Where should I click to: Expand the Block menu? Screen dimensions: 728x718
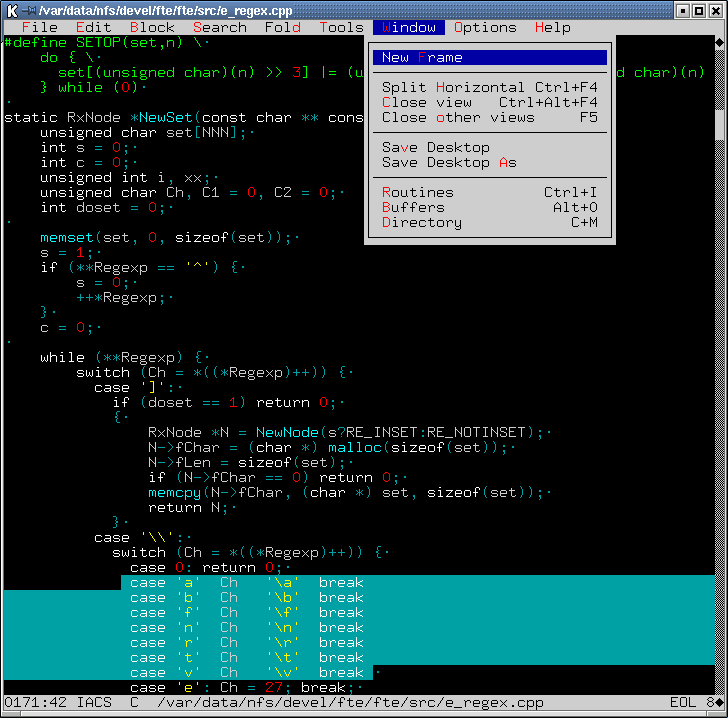click(x=152, y=27)
